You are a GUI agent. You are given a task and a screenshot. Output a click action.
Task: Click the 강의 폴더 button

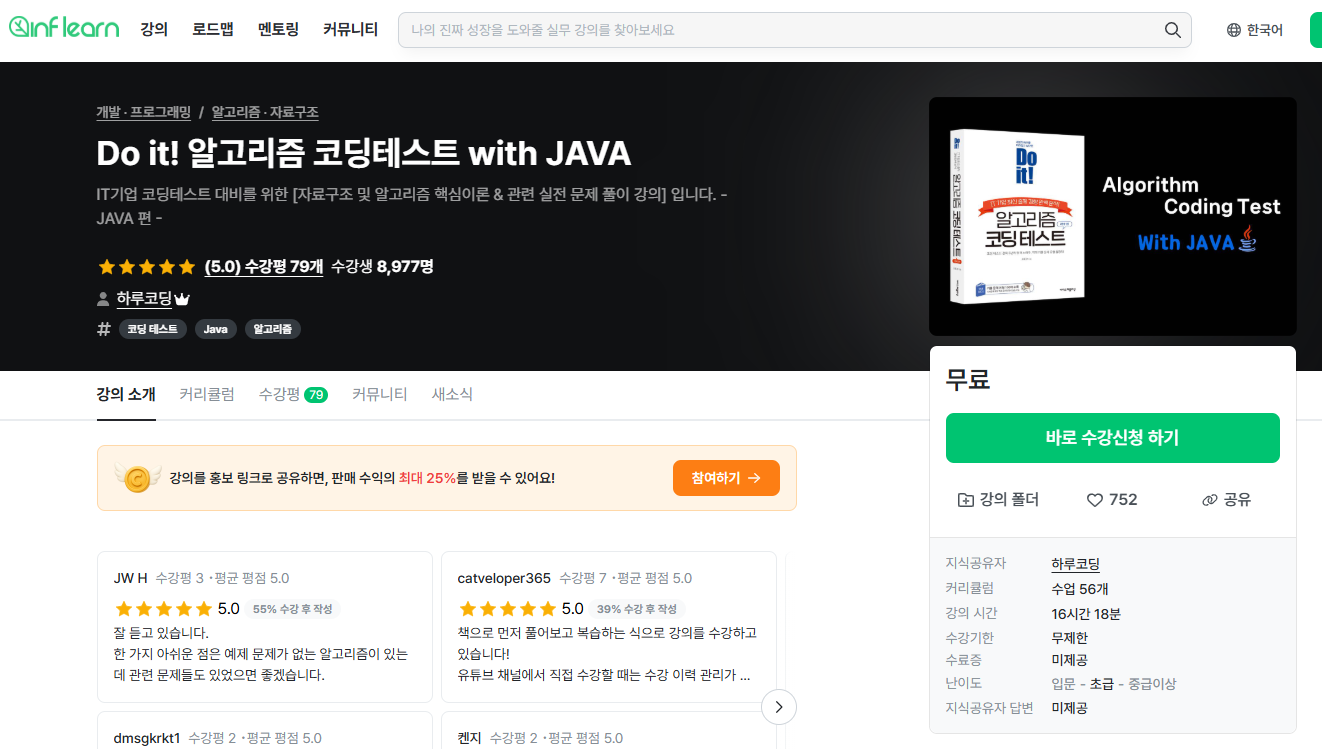[998, 500]
